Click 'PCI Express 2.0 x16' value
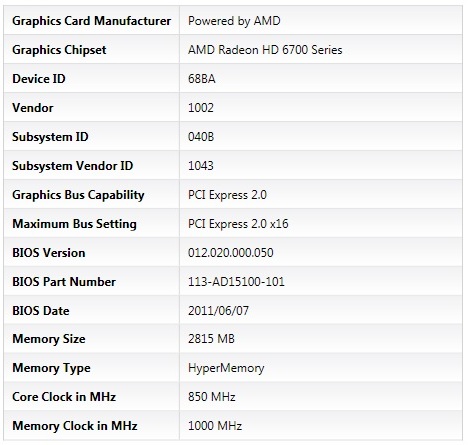 [x=238, y=224]
